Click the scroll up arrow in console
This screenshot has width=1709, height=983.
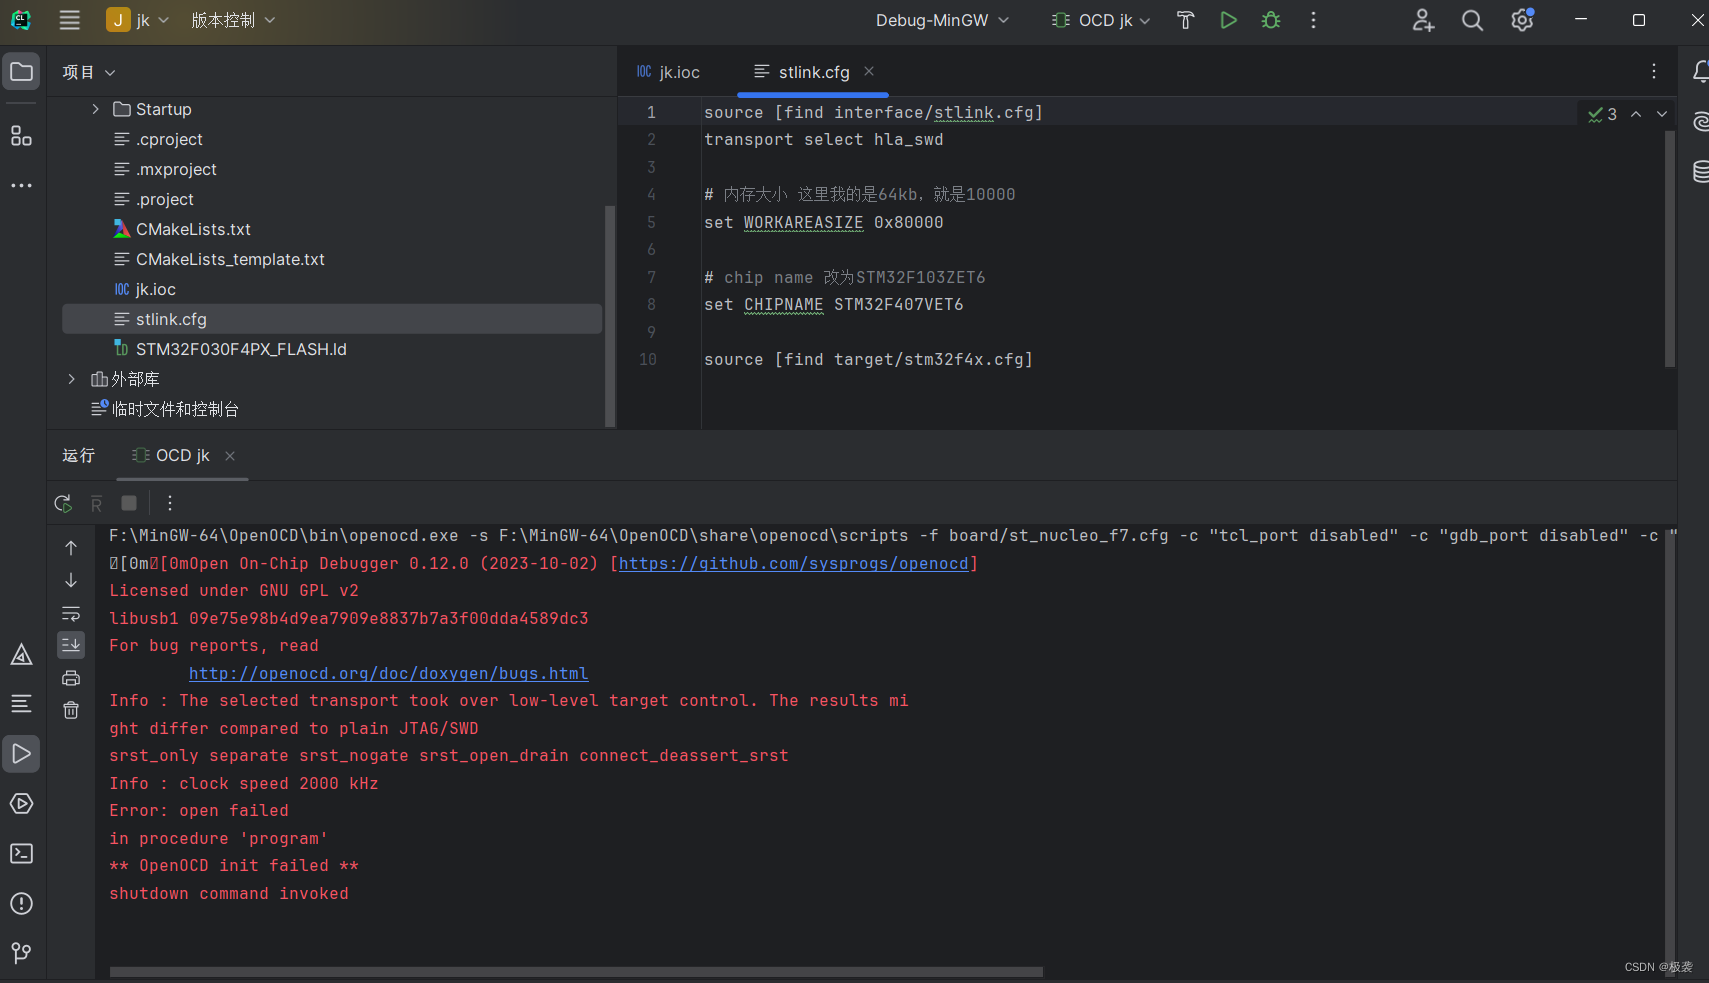tap(71, 548)
